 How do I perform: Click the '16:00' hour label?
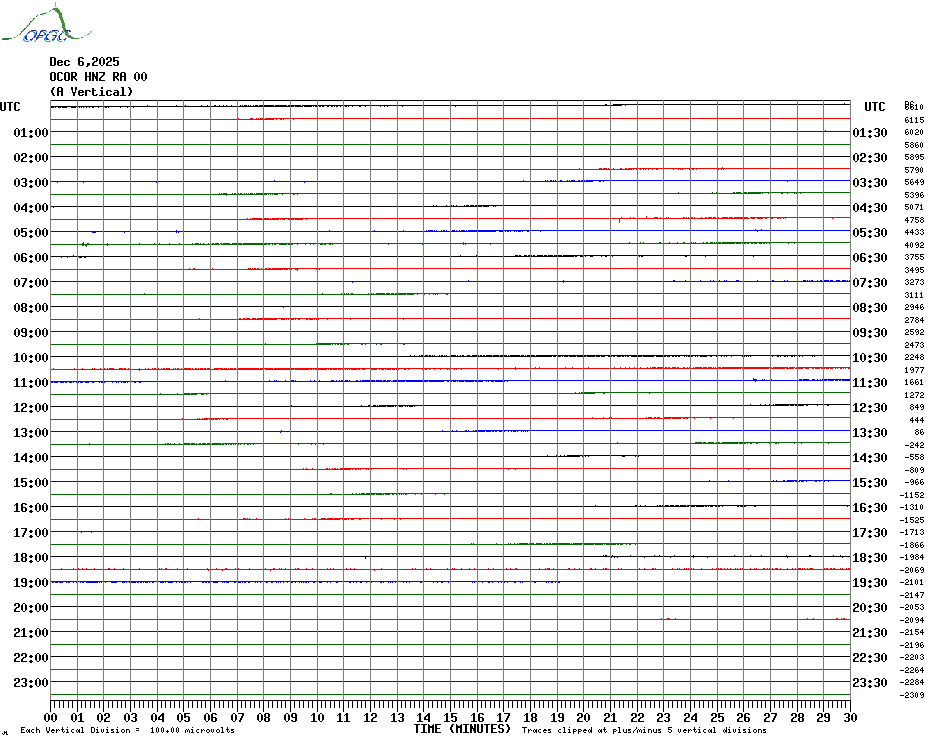(31, 508)
